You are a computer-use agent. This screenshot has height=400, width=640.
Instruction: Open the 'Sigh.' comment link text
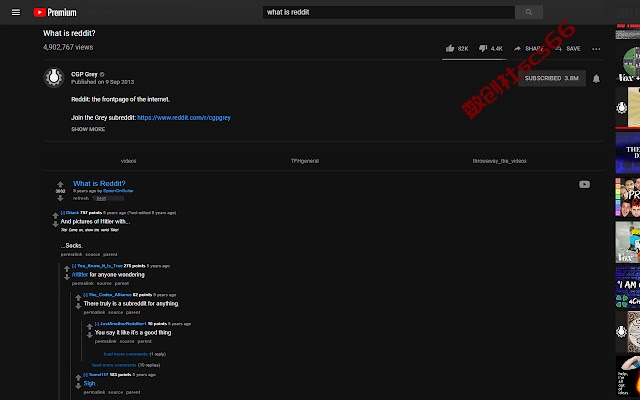coord(90,384)
